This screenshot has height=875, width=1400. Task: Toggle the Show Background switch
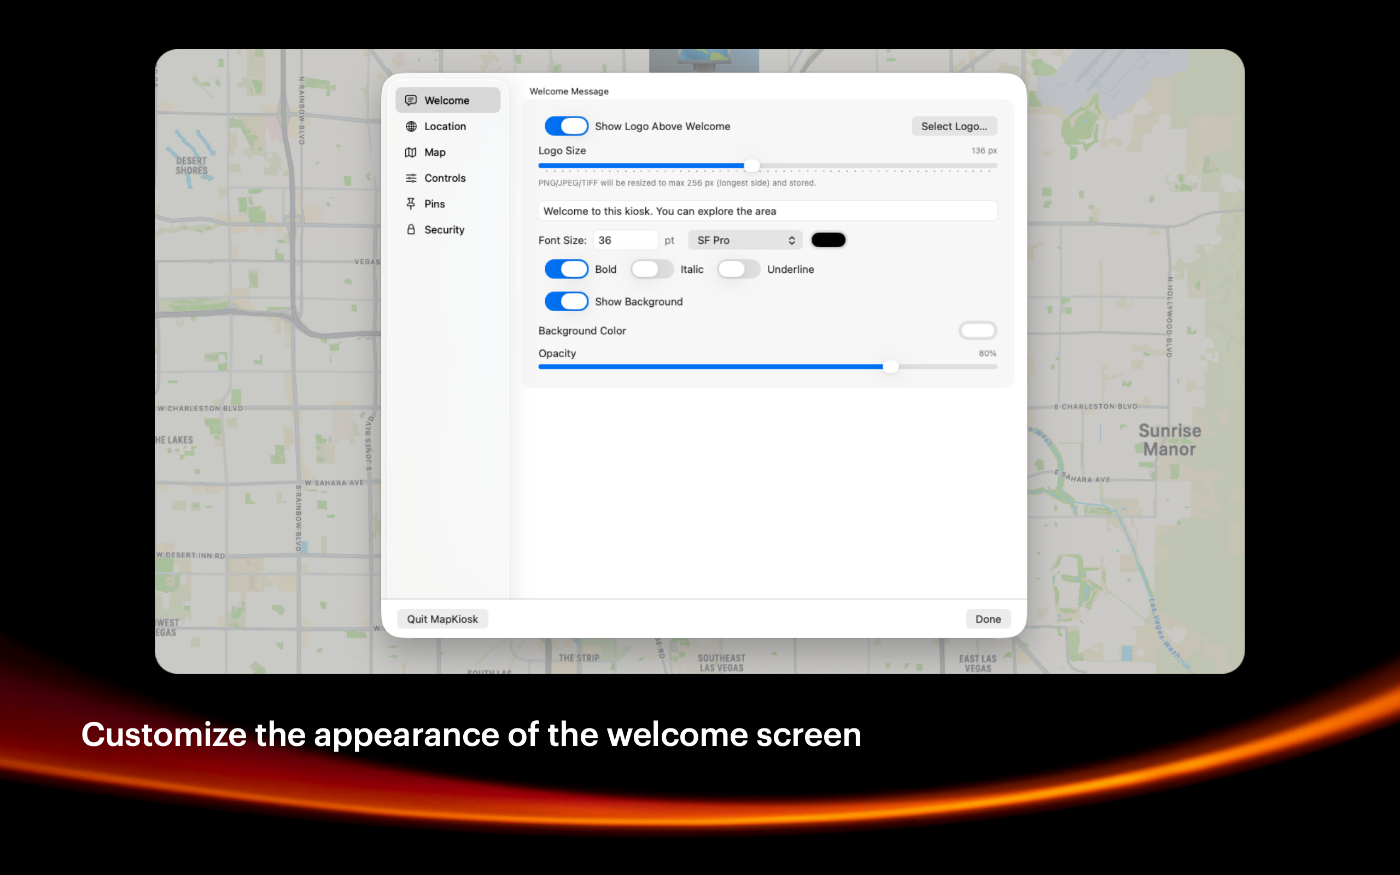click(x=566, y=301)
